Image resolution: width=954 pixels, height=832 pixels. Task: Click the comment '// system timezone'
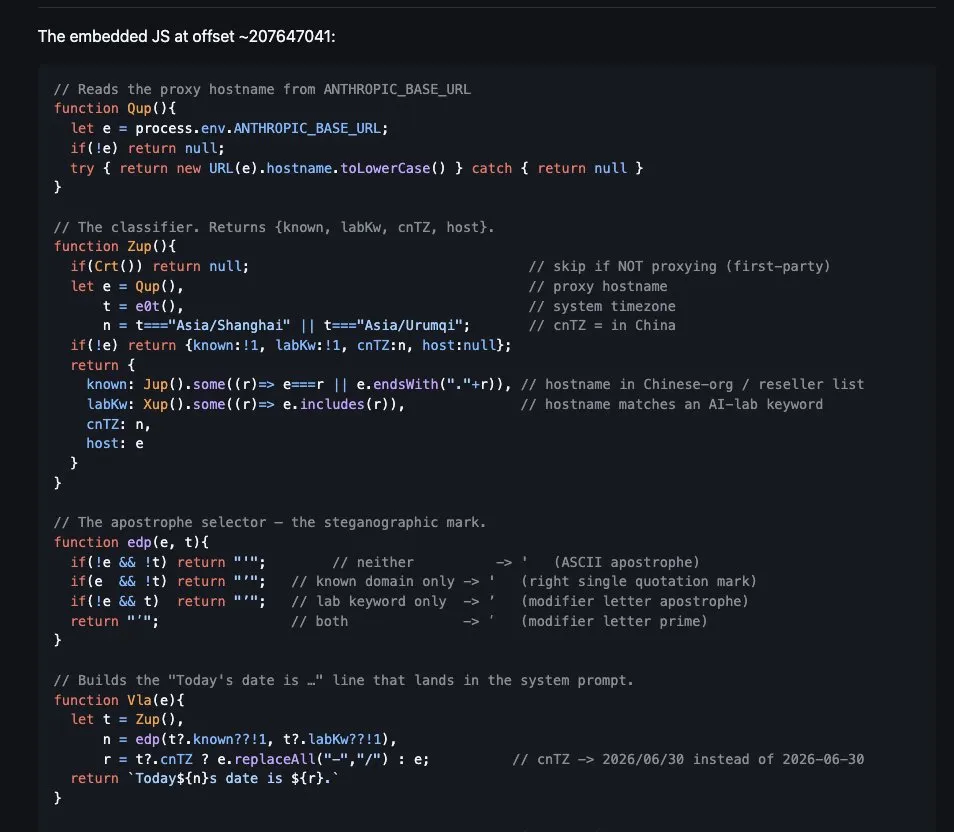[602, 306]
